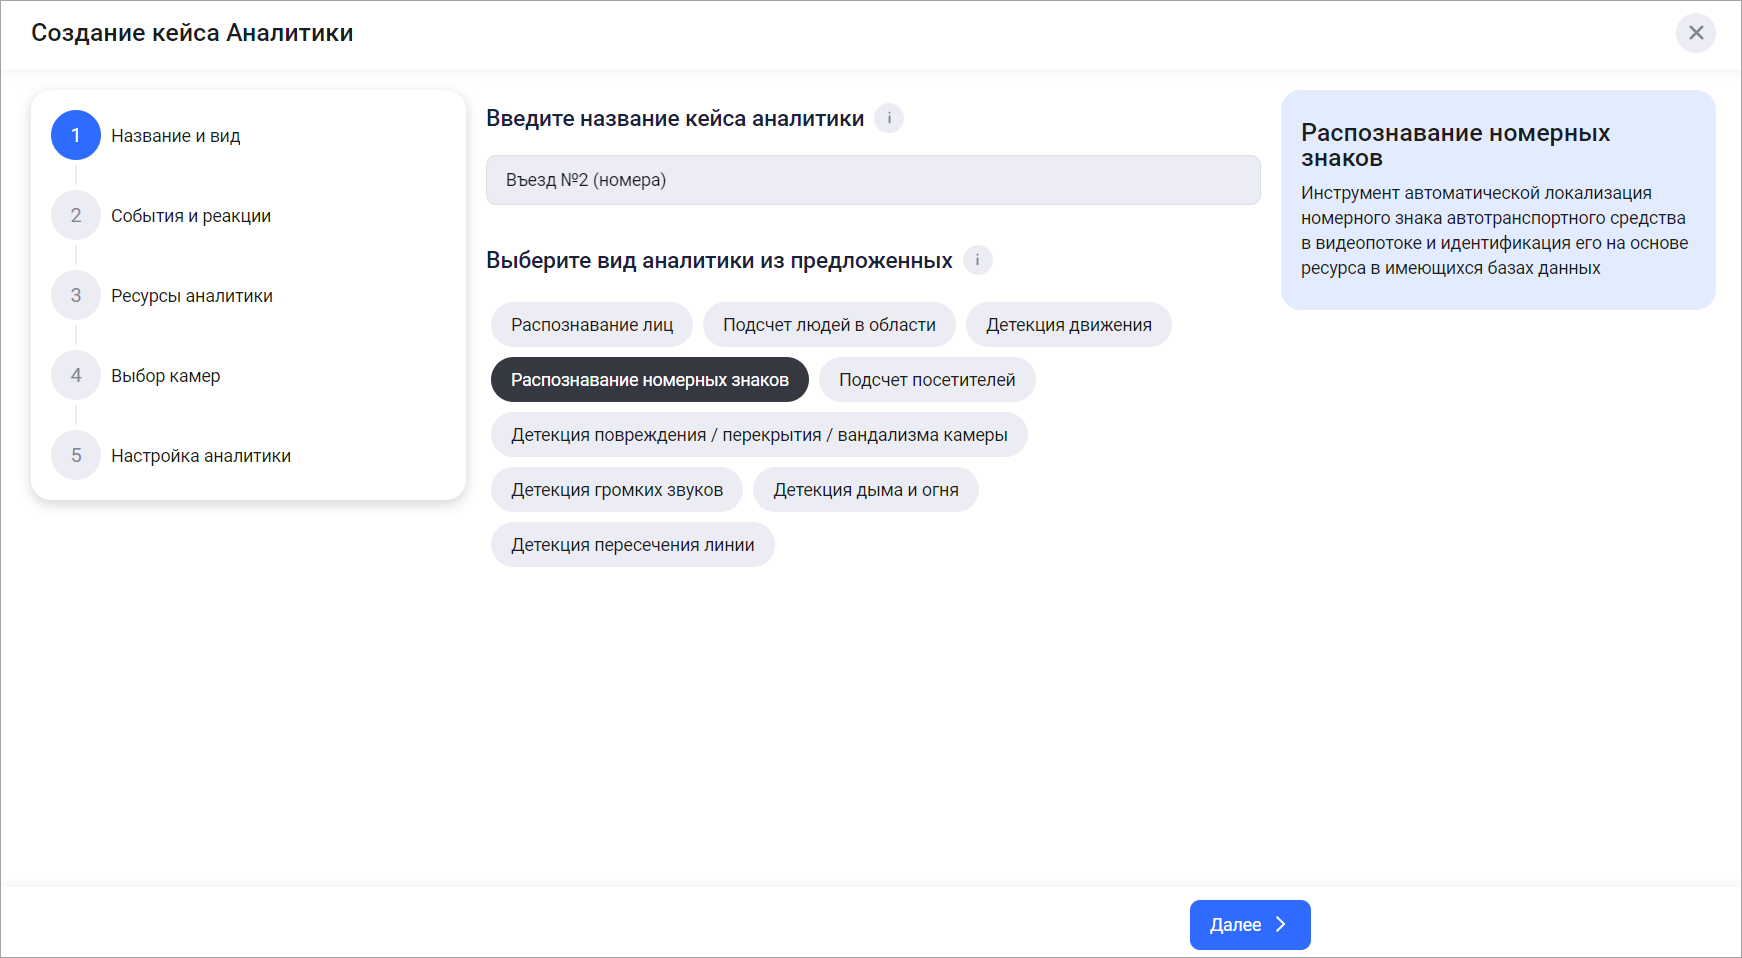
Task: Choose Подсчет людей в области option
Action: coord(829,325)
